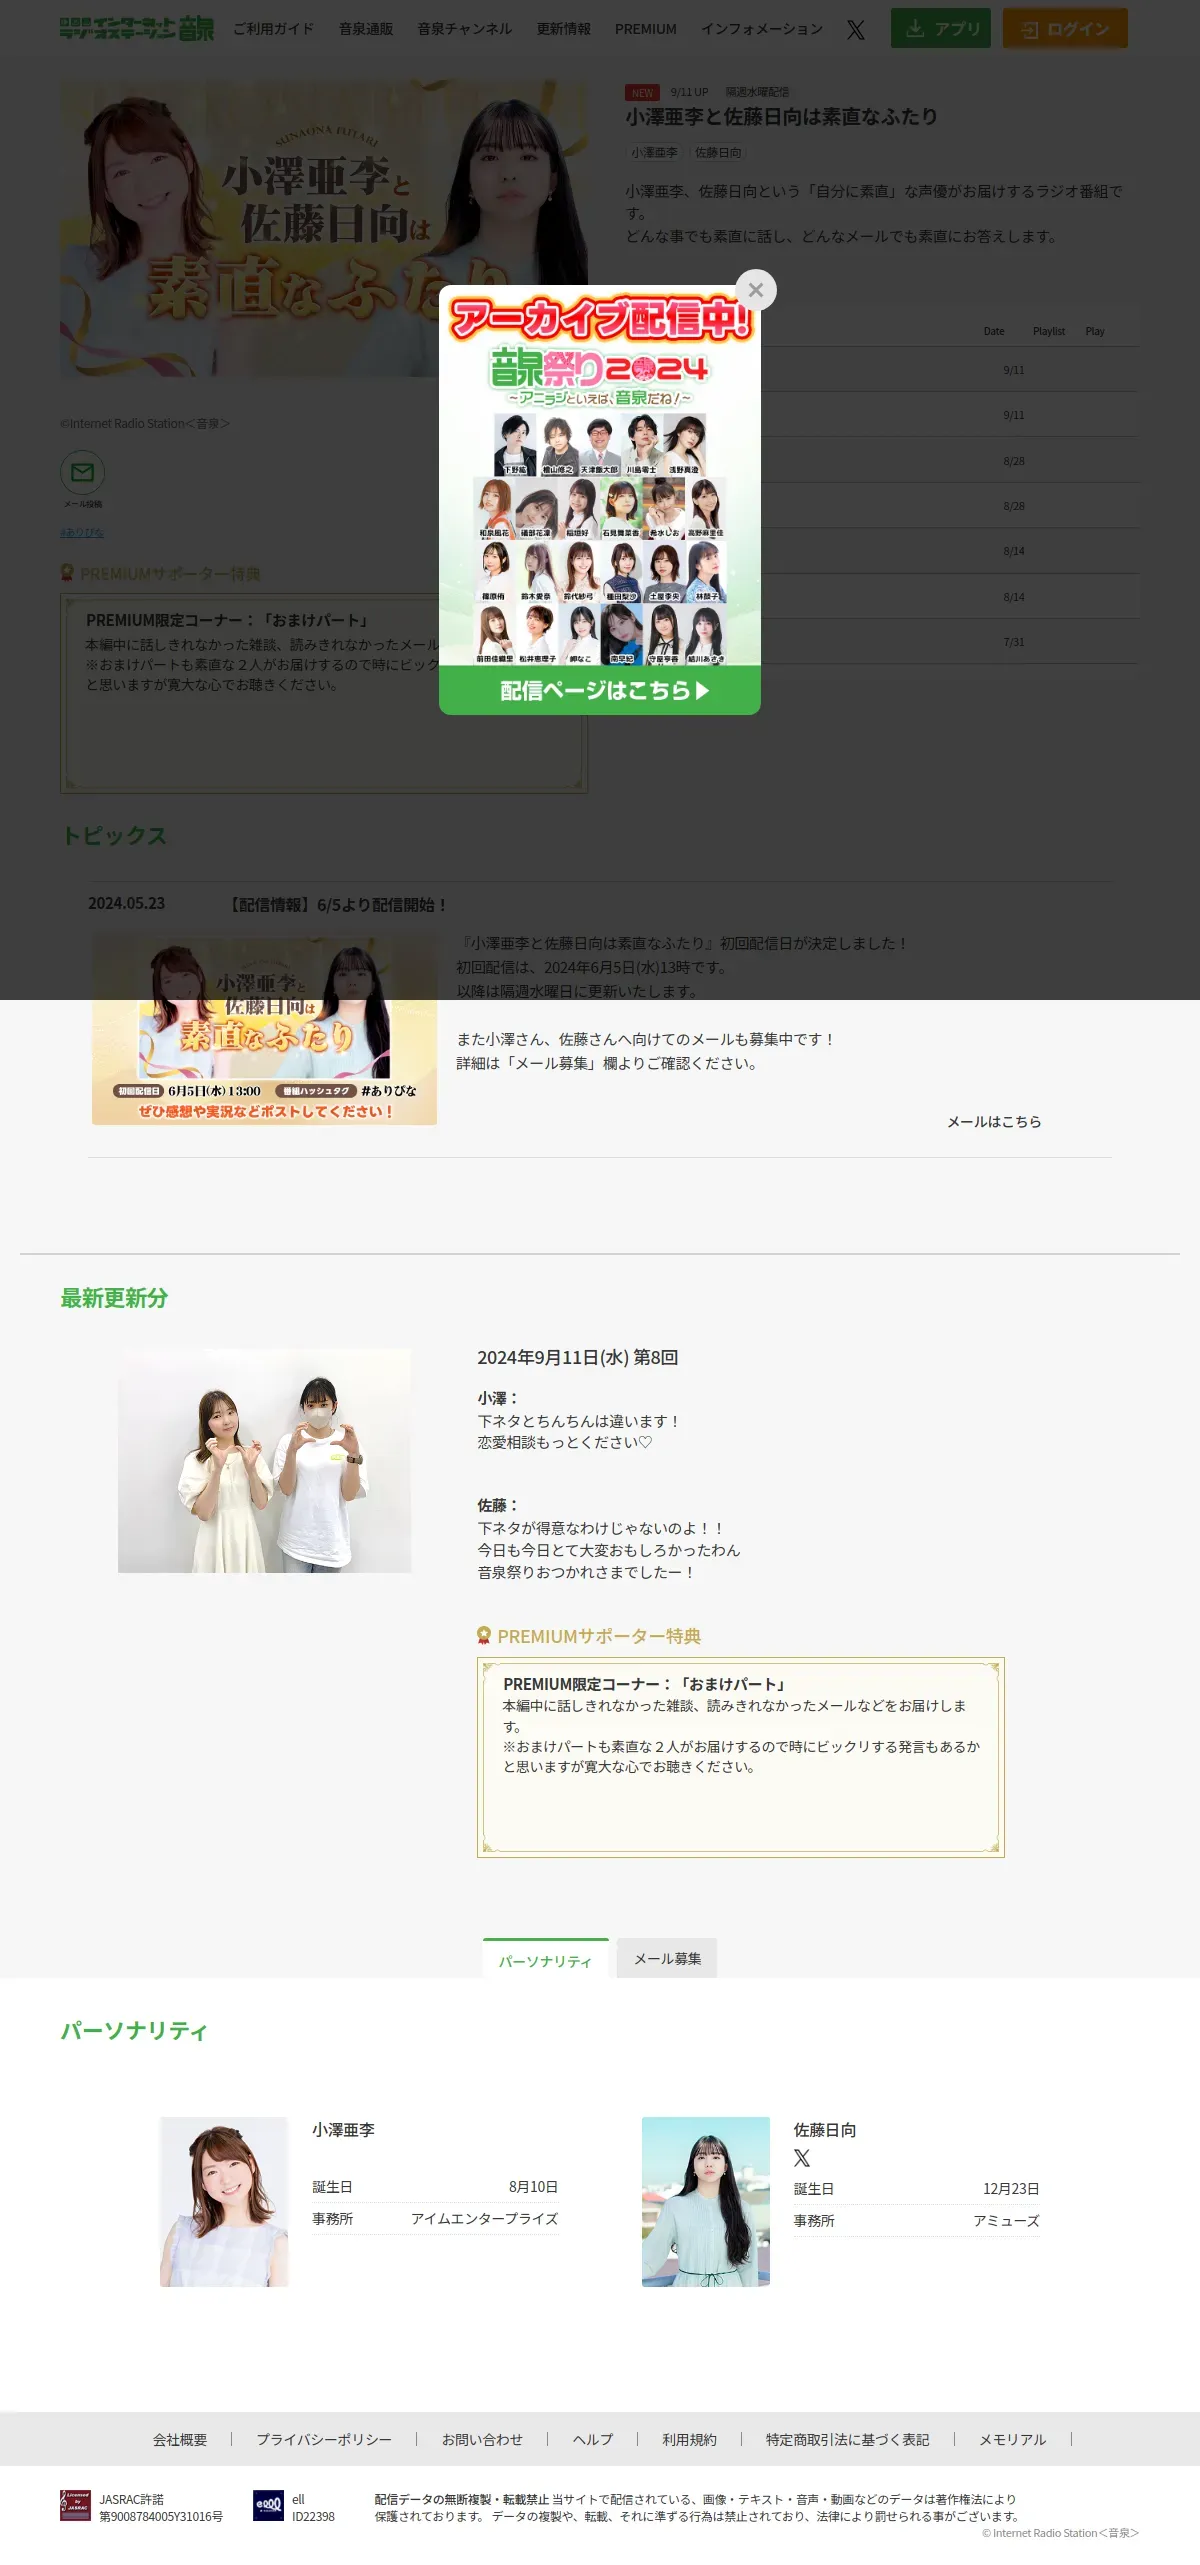Open 音泉チャンネル menu item
1200x2565 pixels.
pyautogui.click(x=465, y=29)
